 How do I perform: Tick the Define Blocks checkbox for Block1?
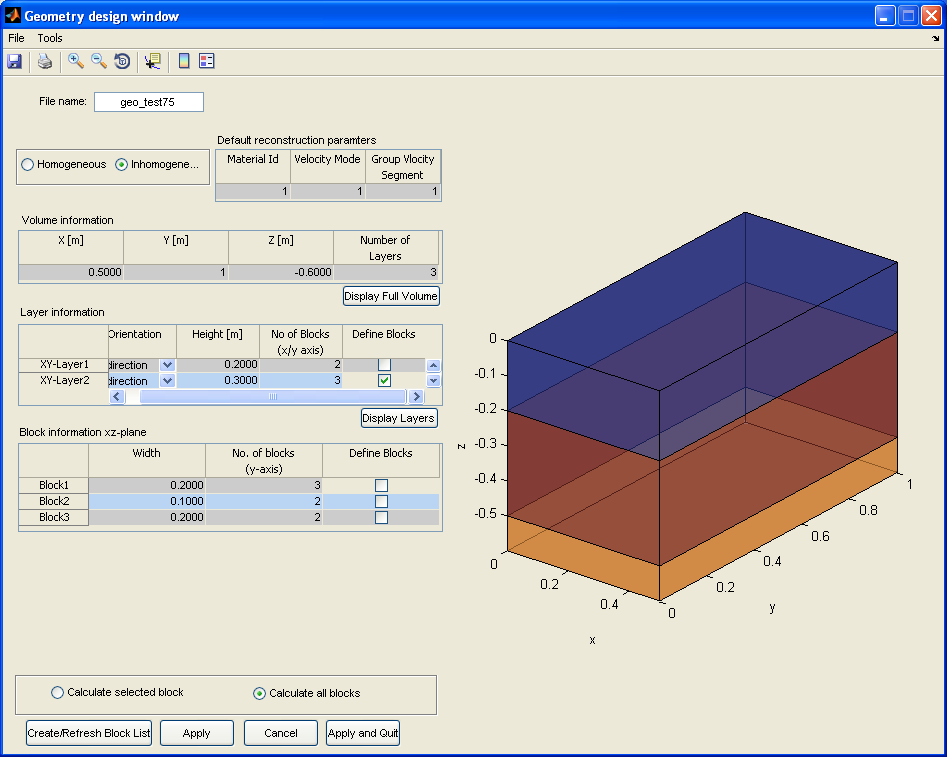pos(381,485)
